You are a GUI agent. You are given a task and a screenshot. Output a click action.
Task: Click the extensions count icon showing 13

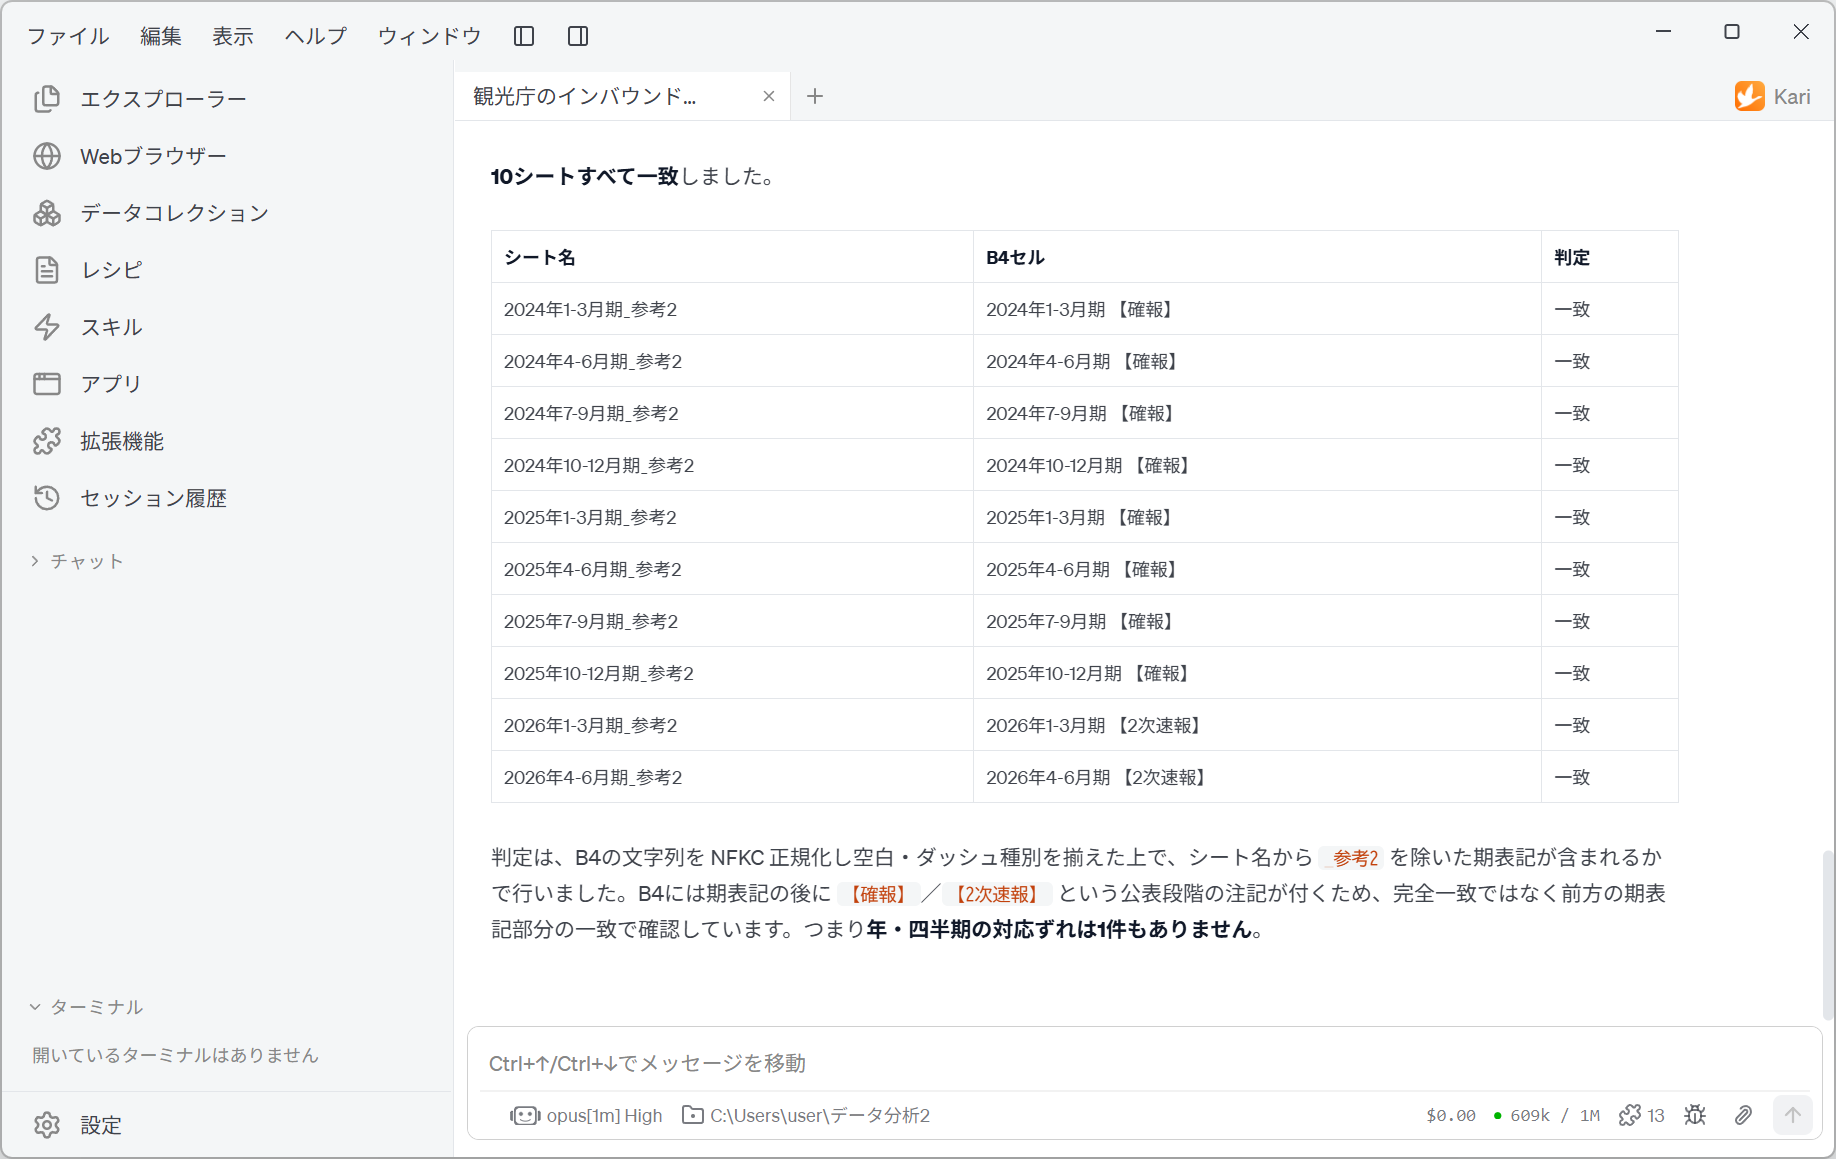(1641, 1115)
